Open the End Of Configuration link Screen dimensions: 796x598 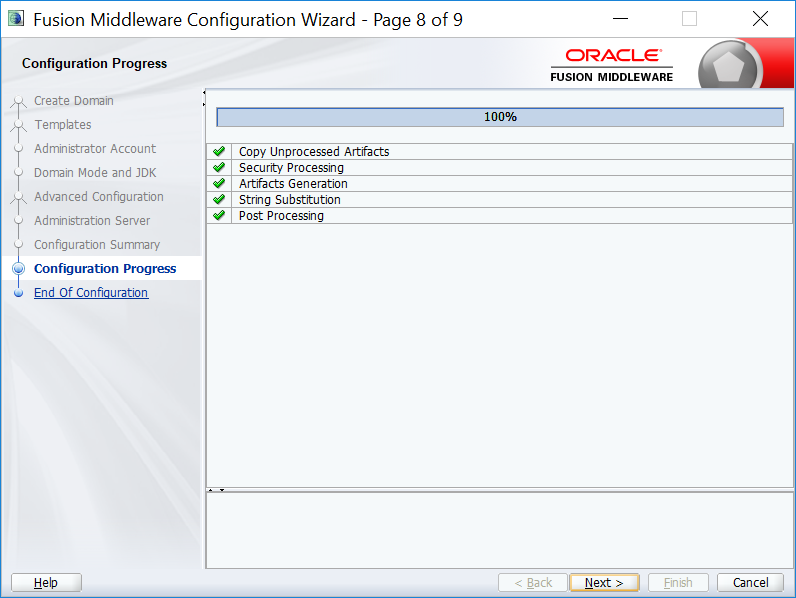pos(91,293)
